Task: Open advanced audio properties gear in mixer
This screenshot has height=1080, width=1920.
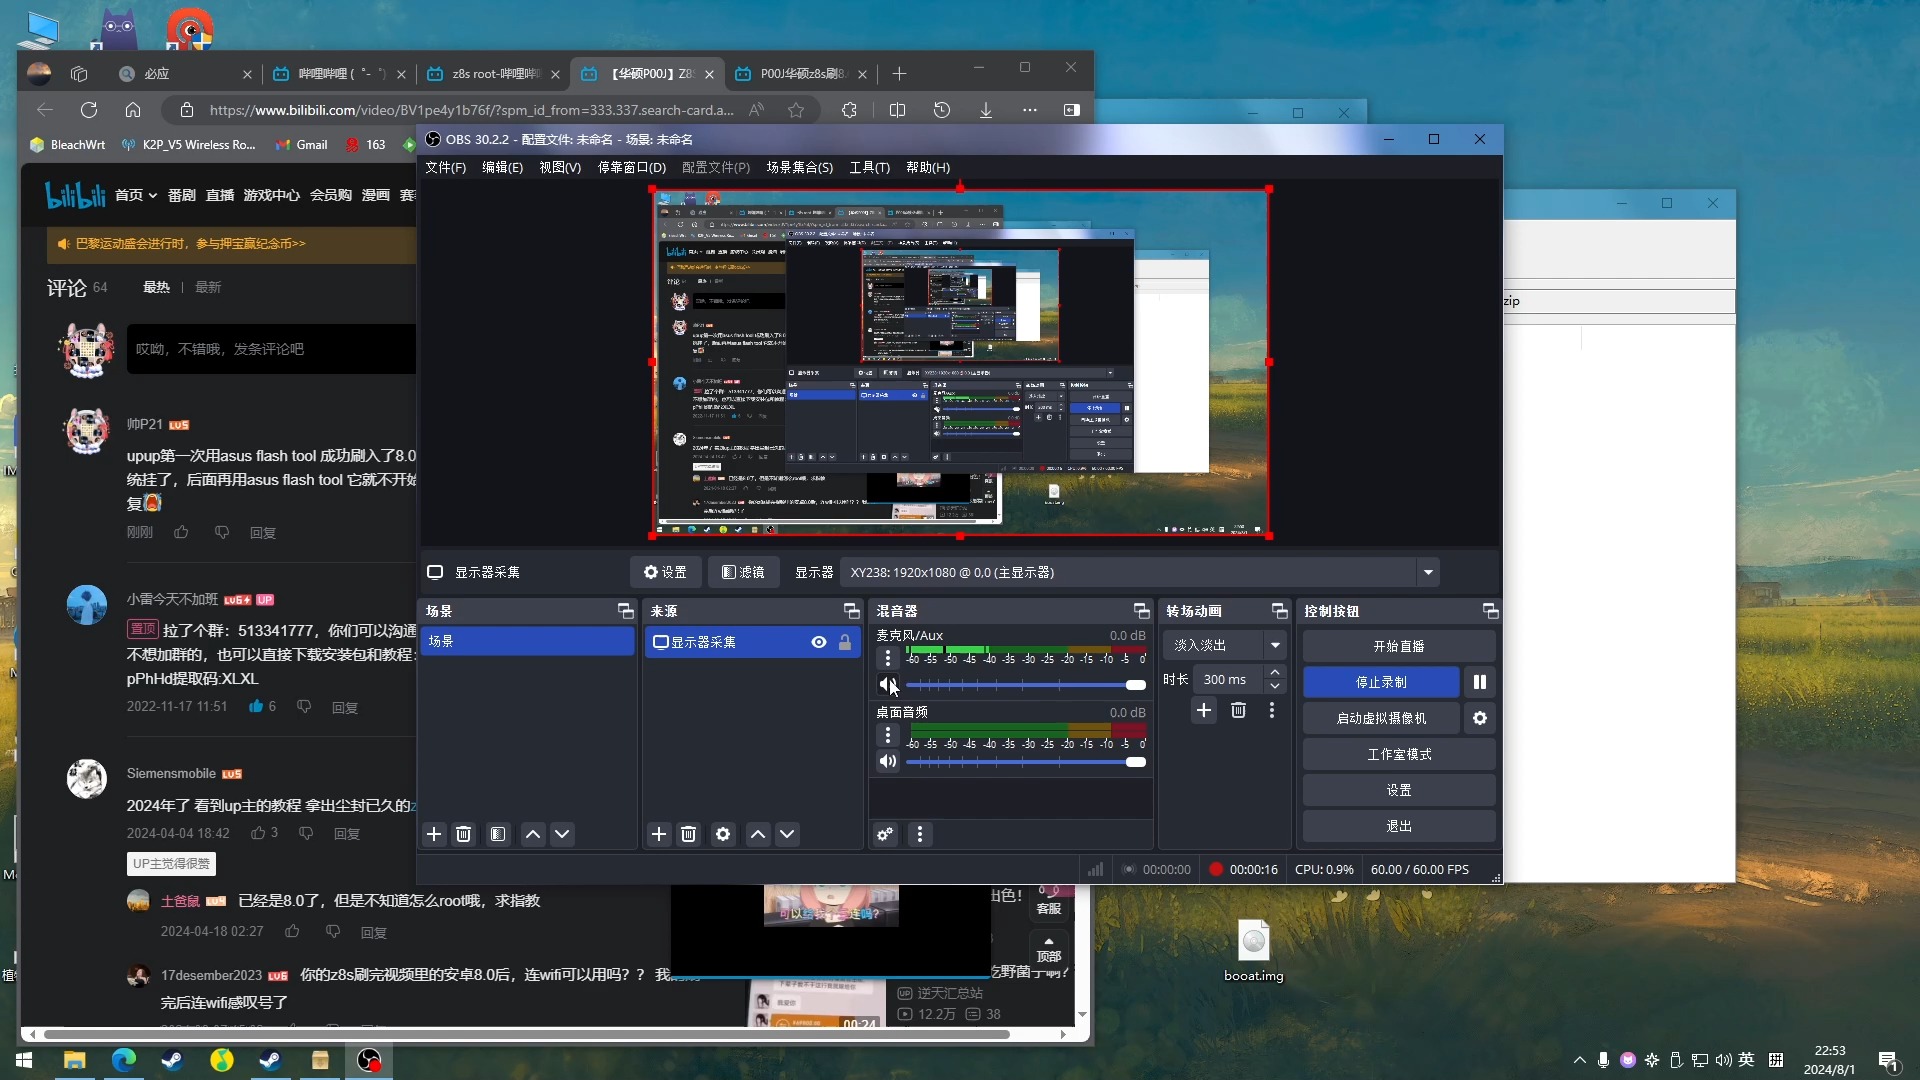Action: pyautogui.click(x=885, y=834)
